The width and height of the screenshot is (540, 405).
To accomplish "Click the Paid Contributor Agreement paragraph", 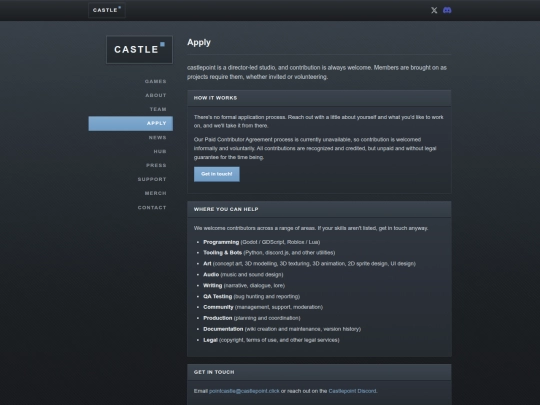I will tap(315, 148).
